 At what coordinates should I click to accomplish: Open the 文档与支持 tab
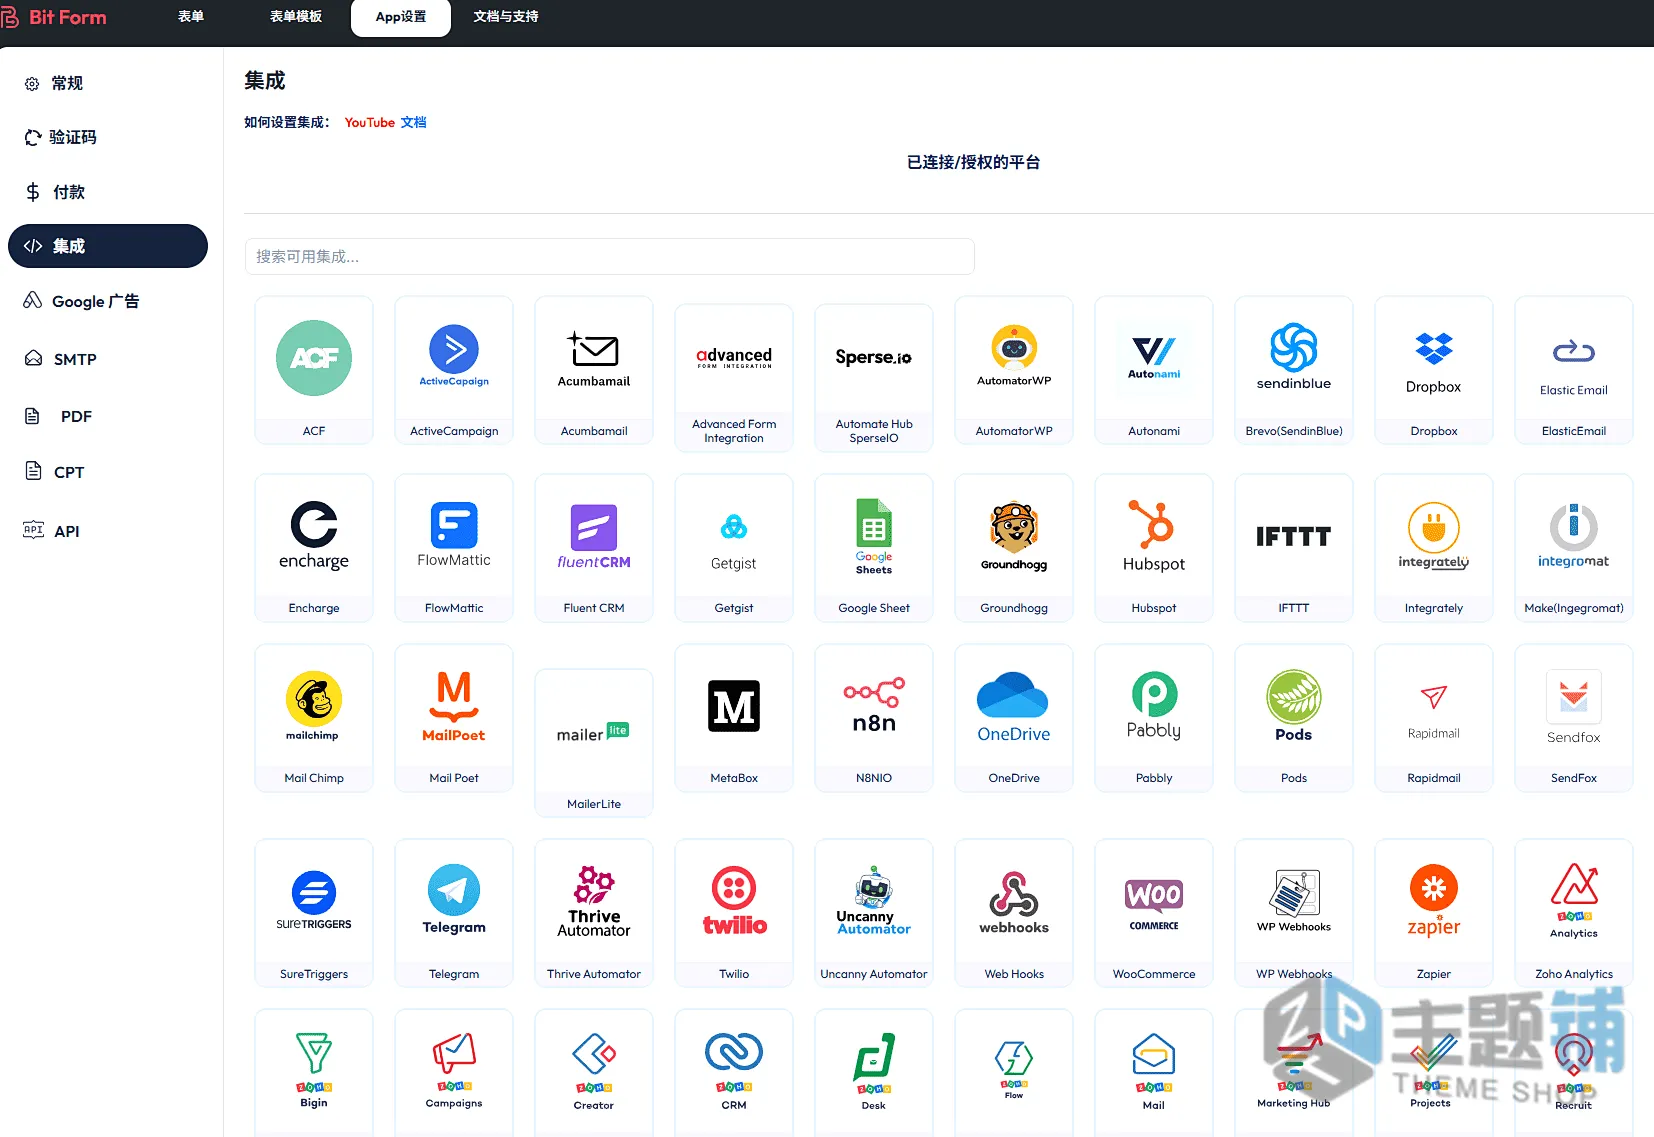click(x=506, y=17)
